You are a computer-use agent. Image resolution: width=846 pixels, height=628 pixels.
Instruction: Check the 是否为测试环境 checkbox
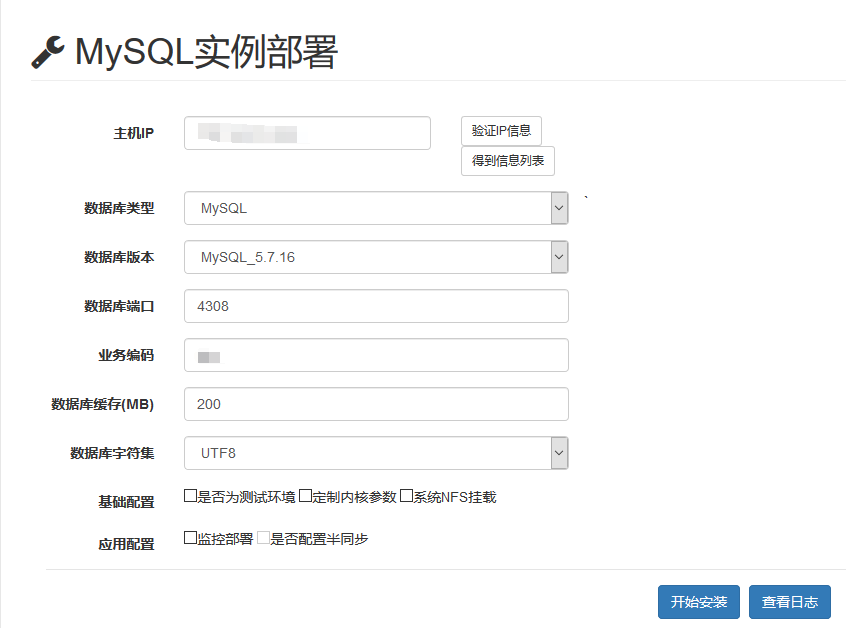click(190, 495)
